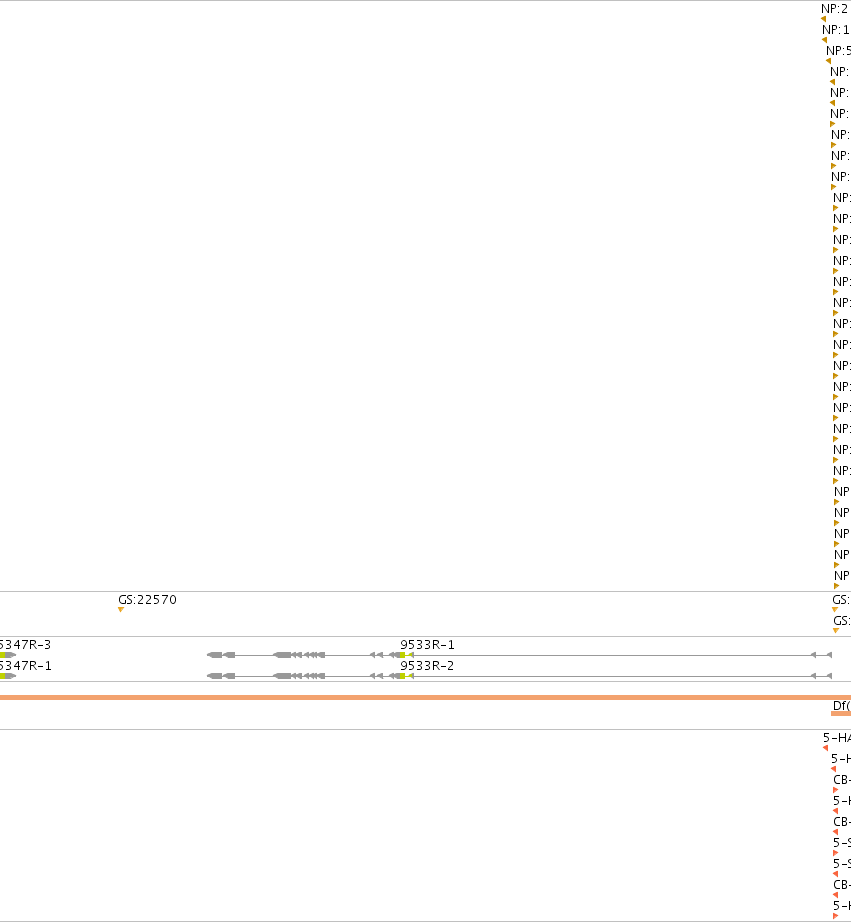Click the triangle marker below NP:2

pos(823,19)
